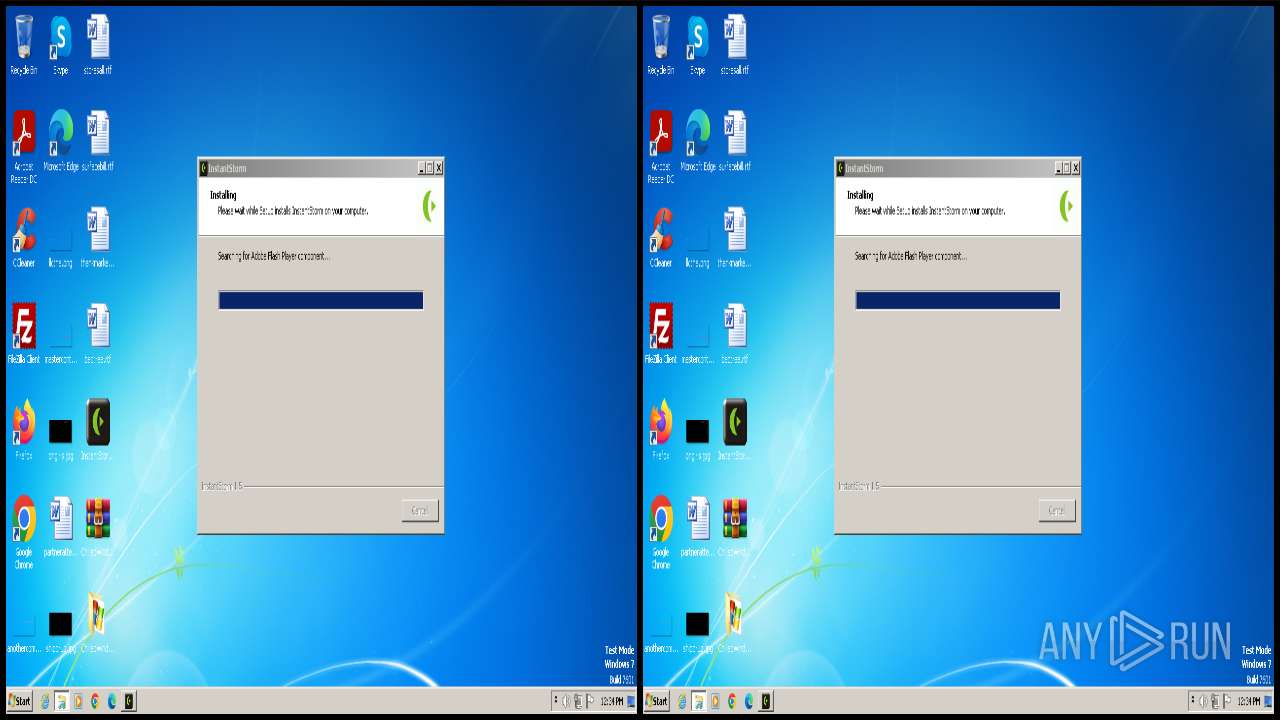Select the WinRAR archive icon on the right desktop copy

click(735, 526)
